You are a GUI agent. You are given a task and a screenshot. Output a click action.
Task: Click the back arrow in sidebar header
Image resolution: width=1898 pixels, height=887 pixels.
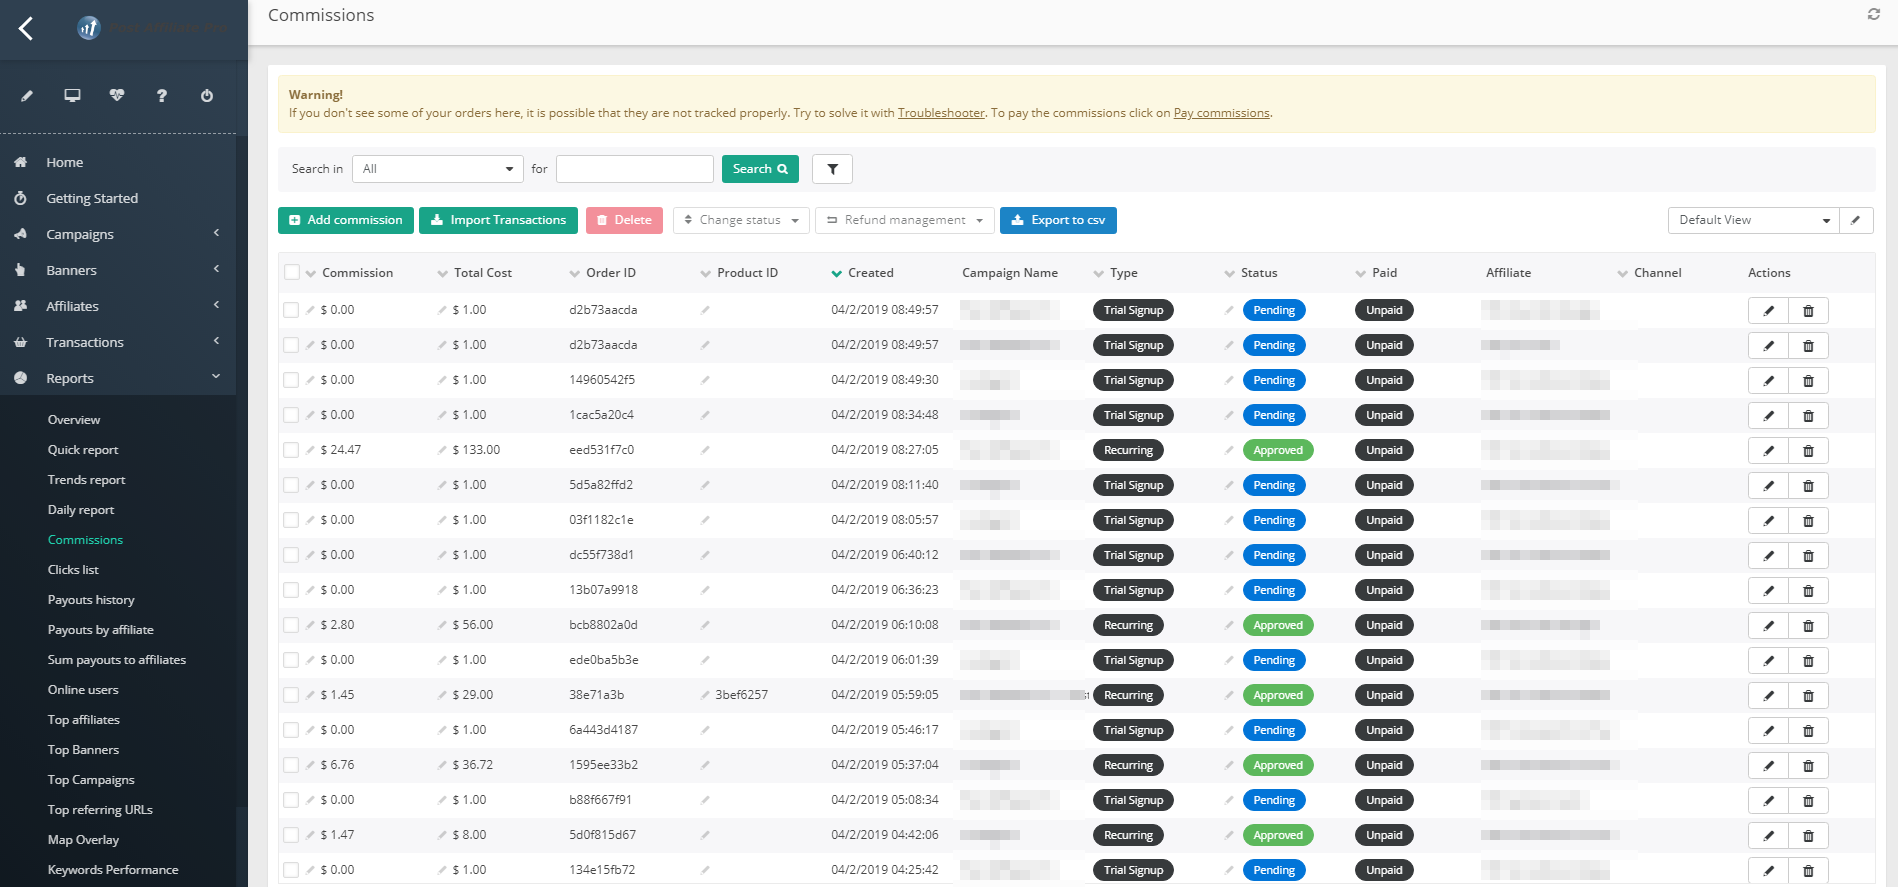[26, 29]
